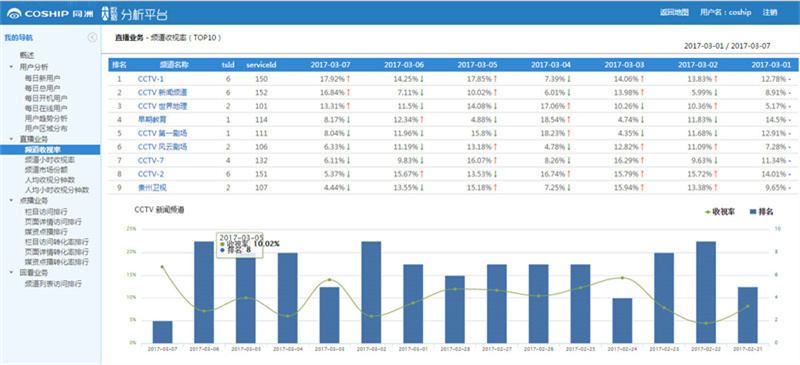Click the 2017-03-07 column header

pyautogui.click(x=331, y=65)
